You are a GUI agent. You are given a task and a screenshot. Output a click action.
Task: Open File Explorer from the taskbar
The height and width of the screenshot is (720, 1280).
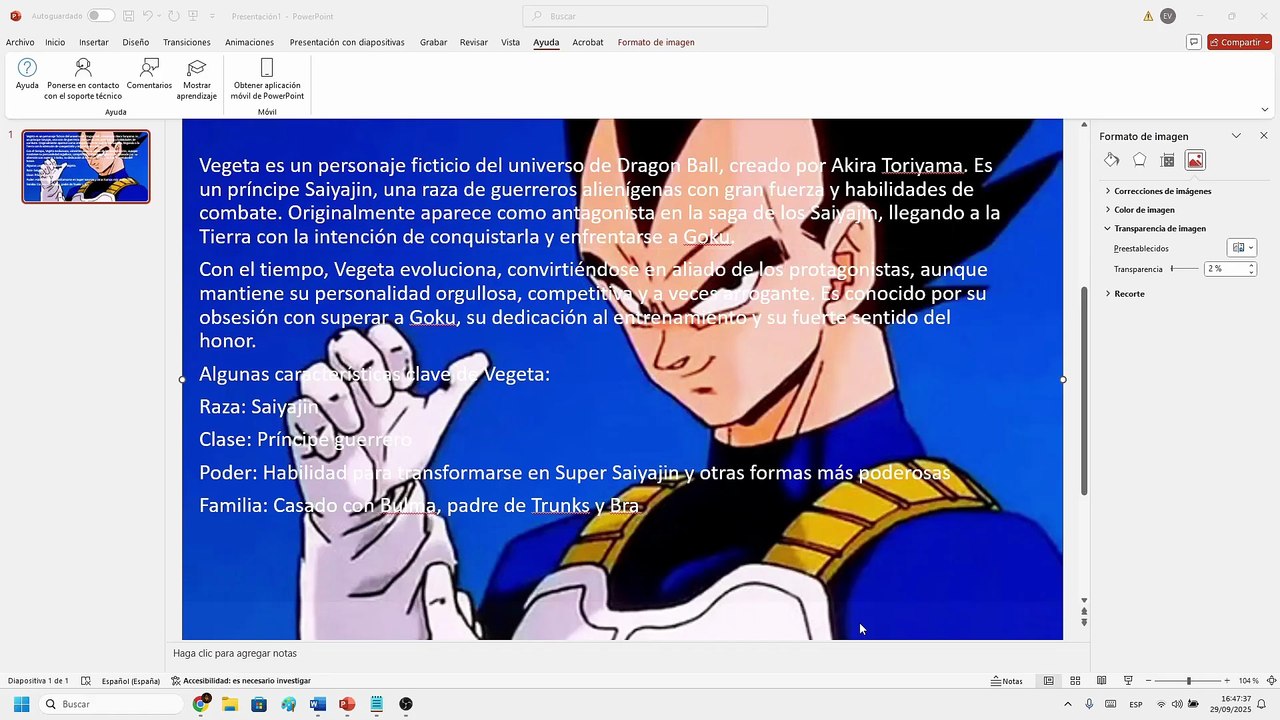(x=230, y=704)
